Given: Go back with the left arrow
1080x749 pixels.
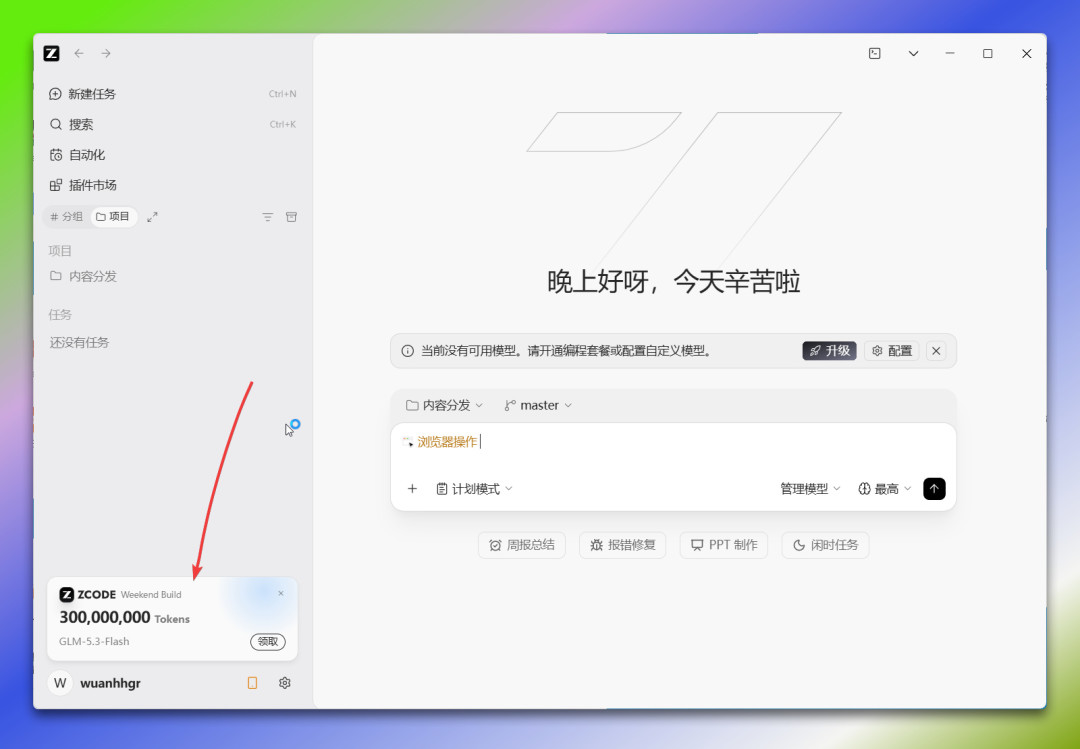Looking at the screenshot, I should coord(79,53).
